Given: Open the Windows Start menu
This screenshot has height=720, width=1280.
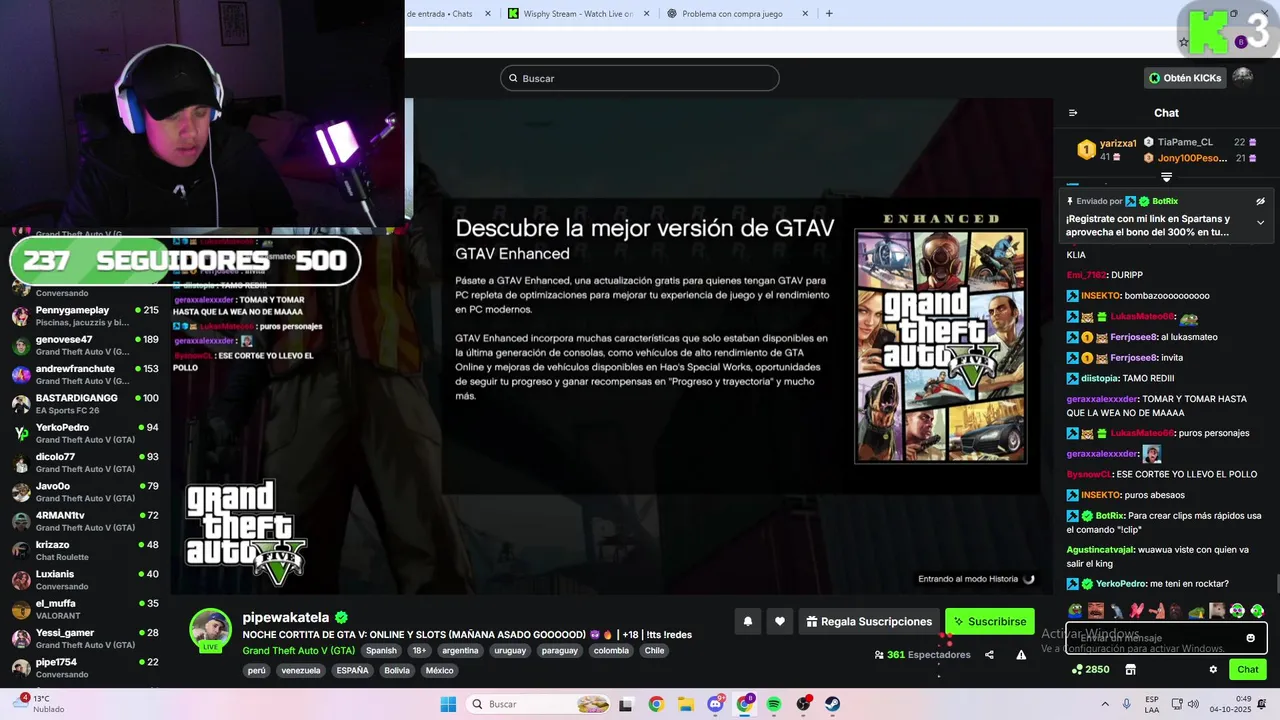Looking at the screenshot, I should pos(447,704).
